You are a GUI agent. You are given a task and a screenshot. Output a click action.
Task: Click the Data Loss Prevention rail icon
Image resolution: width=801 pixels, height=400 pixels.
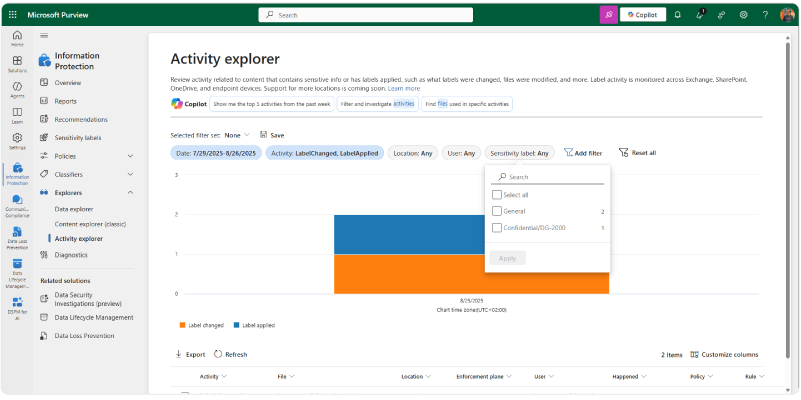(17, 234)
